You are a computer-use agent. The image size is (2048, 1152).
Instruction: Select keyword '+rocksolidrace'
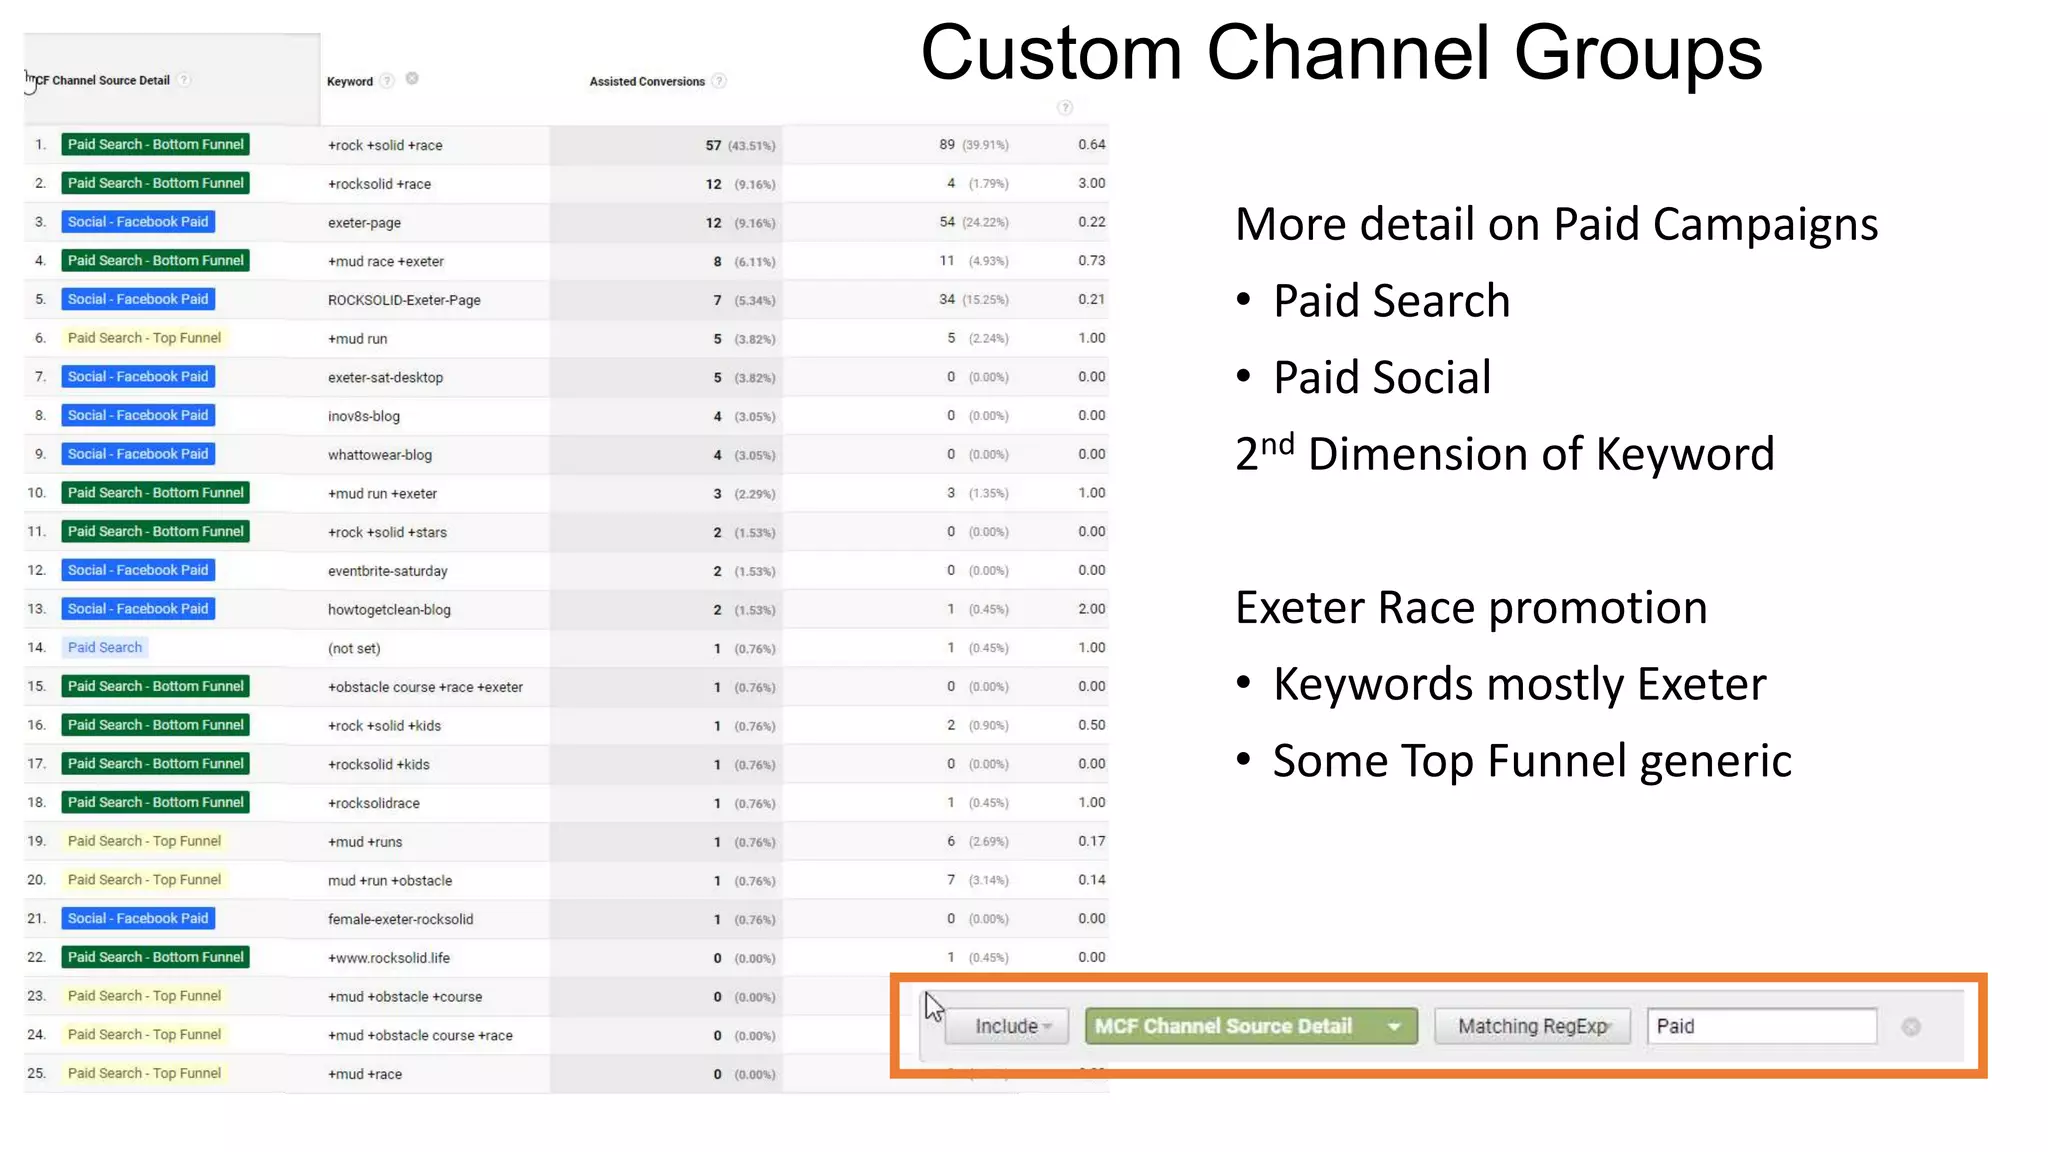[374, 804]
